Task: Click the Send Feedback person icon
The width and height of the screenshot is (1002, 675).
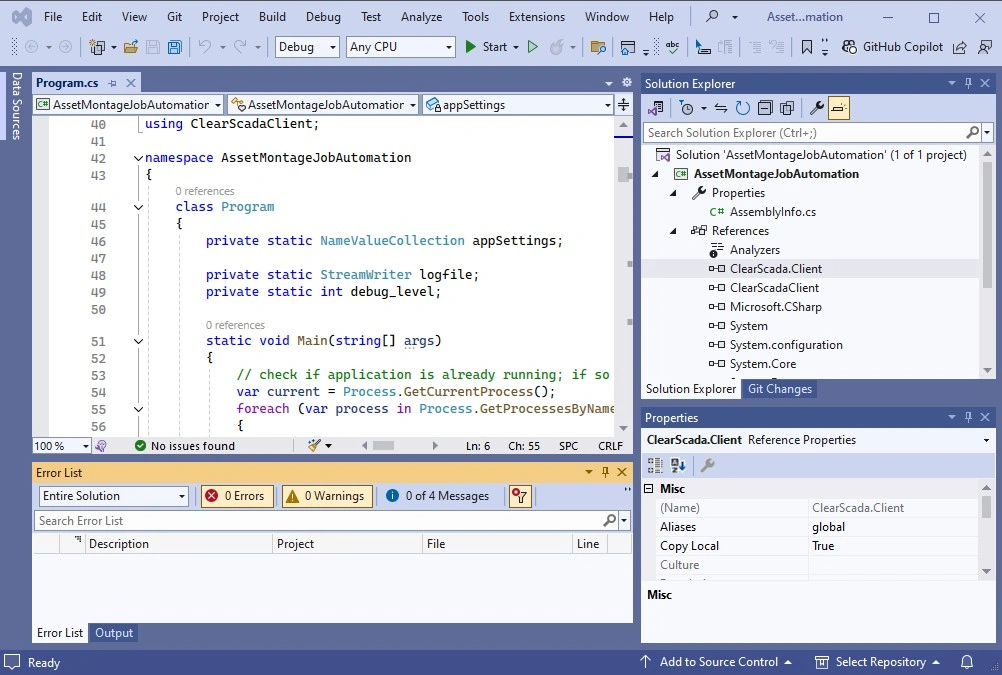Action: tap(985, 47)
